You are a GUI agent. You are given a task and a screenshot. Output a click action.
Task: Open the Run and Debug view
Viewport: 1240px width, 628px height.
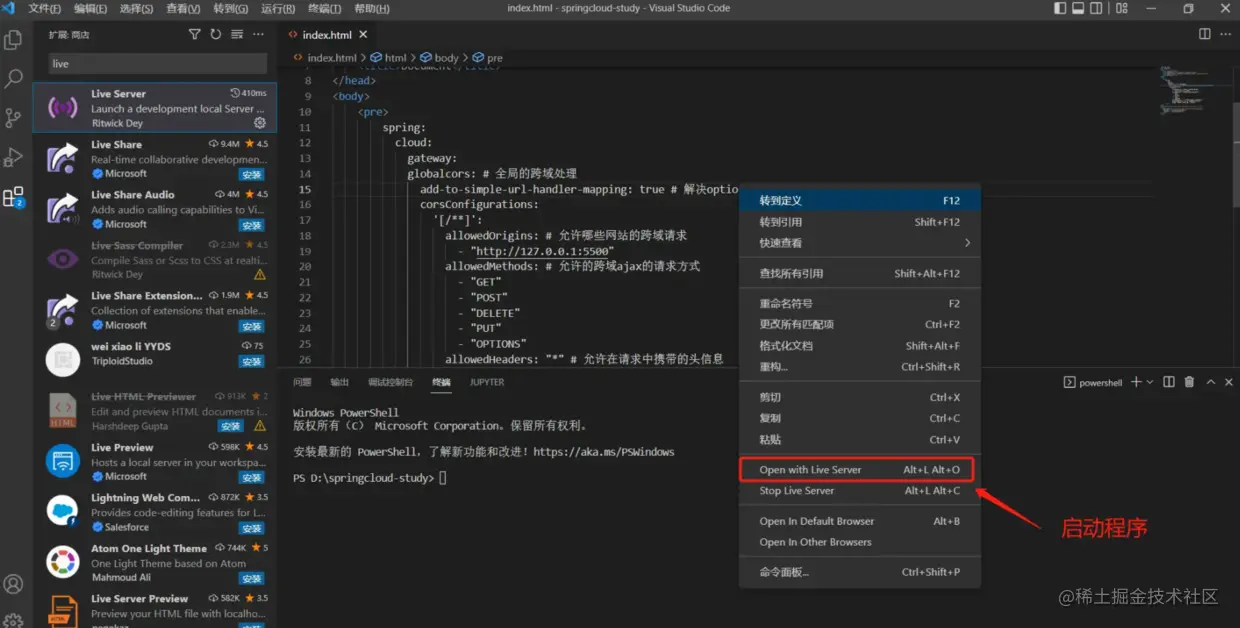pos(13,157)
